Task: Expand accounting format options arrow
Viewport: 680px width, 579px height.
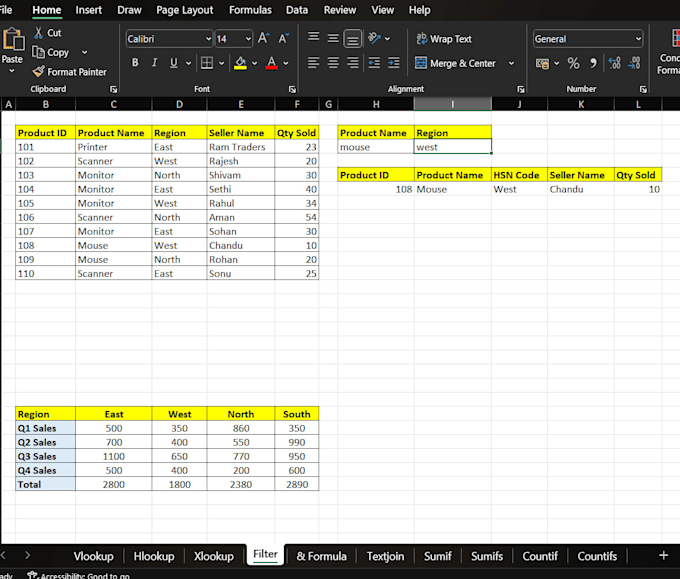Action: 557,64
